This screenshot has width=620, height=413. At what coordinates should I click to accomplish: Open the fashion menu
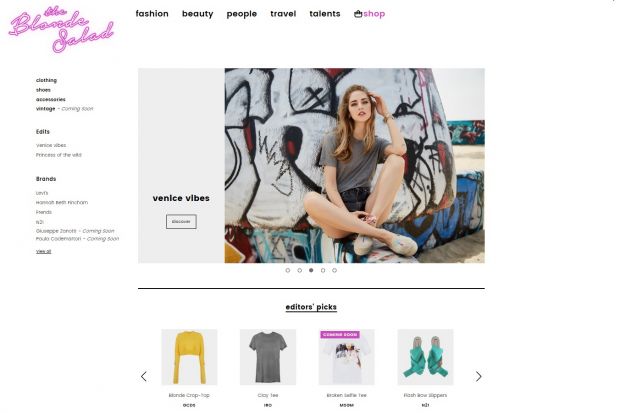(152, 14)
